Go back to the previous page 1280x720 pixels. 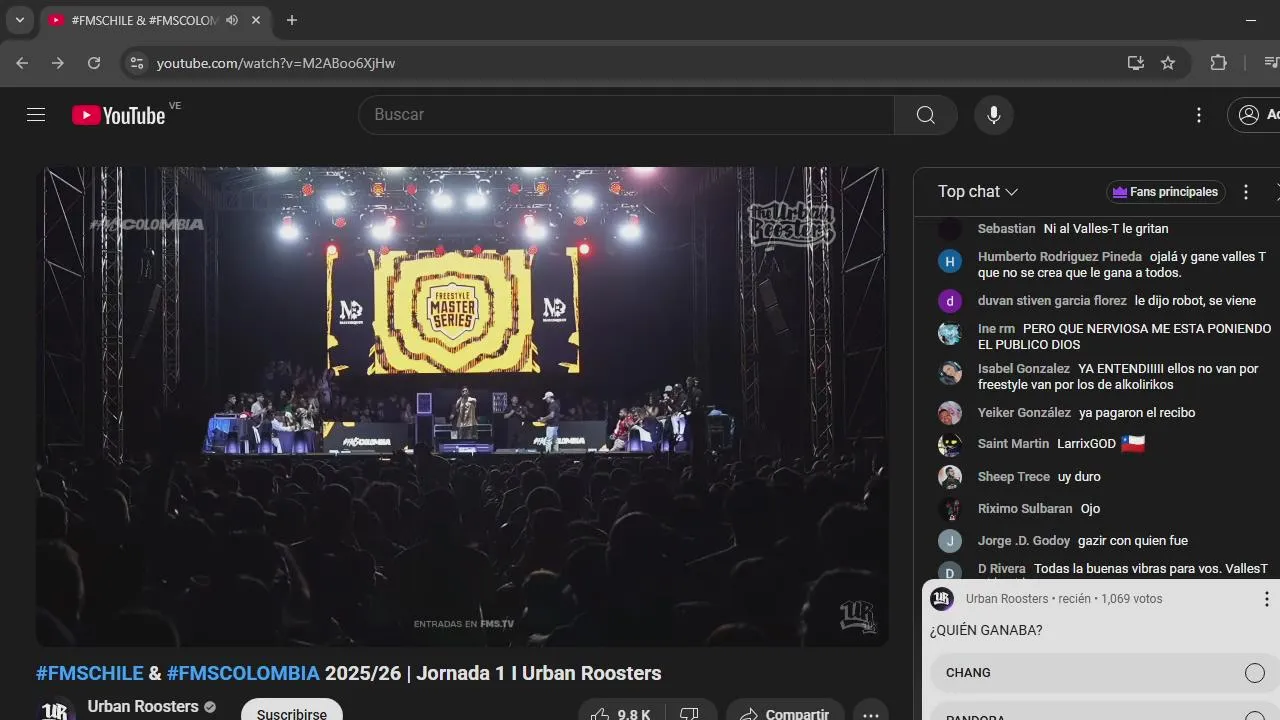22,63
